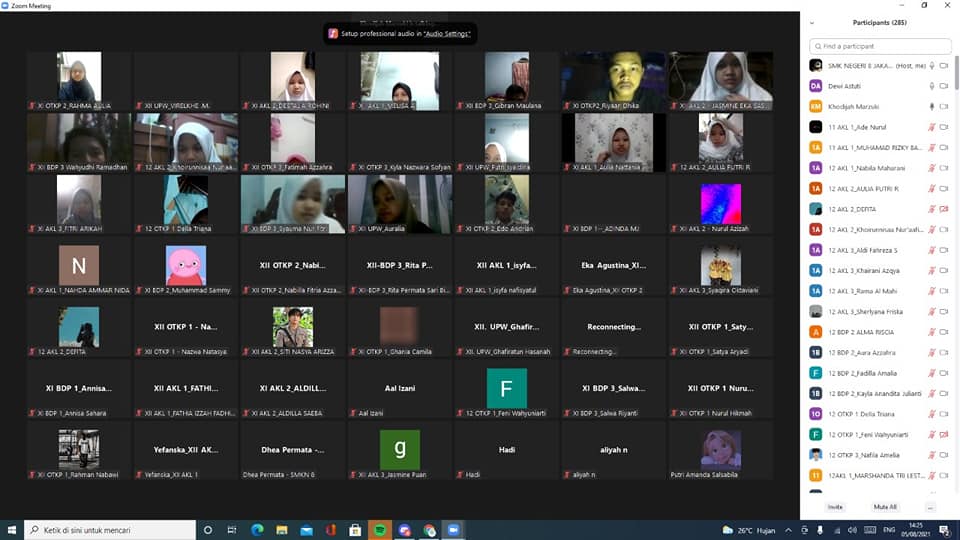The image size is (960, 540).
Task: Open Spotify from the taskbar
Action: click(380, 530)
